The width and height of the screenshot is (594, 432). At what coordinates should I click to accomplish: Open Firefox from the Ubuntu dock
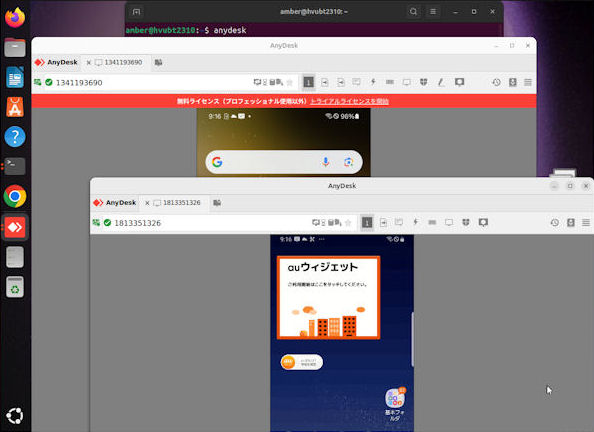15,17
